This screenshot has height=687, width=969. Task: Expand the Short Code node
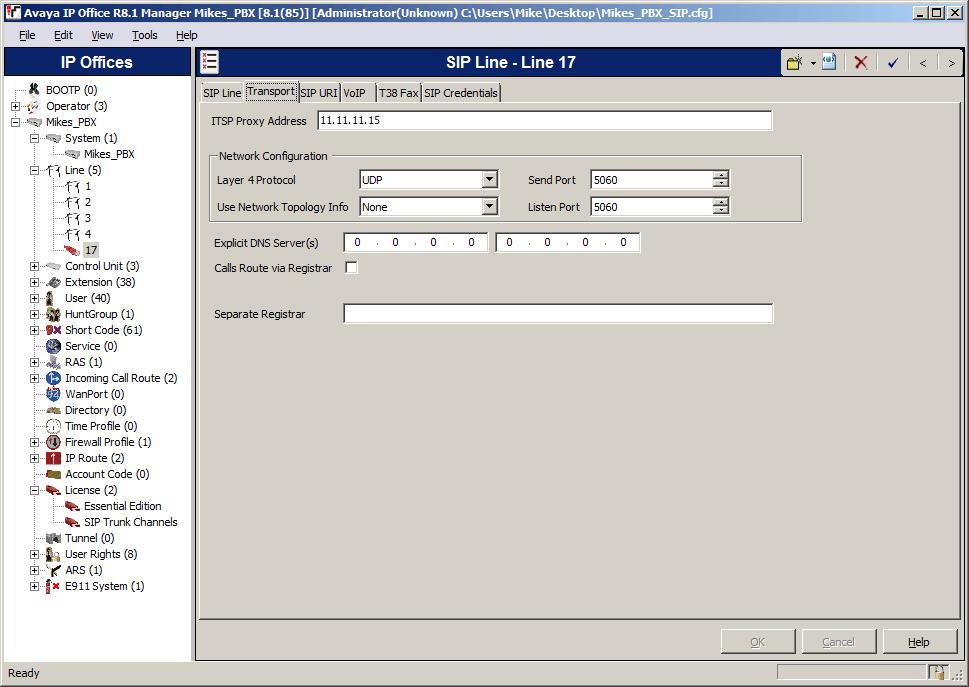35,331
